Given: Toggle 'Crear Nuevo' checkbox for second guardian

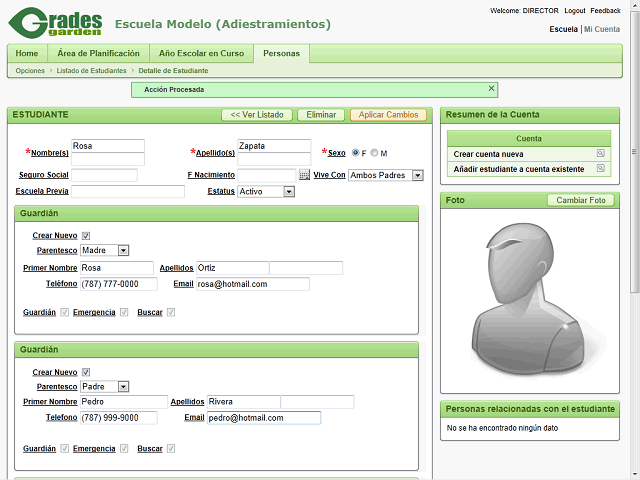Looking at the screenshot, I should click(x=86, y=372).
